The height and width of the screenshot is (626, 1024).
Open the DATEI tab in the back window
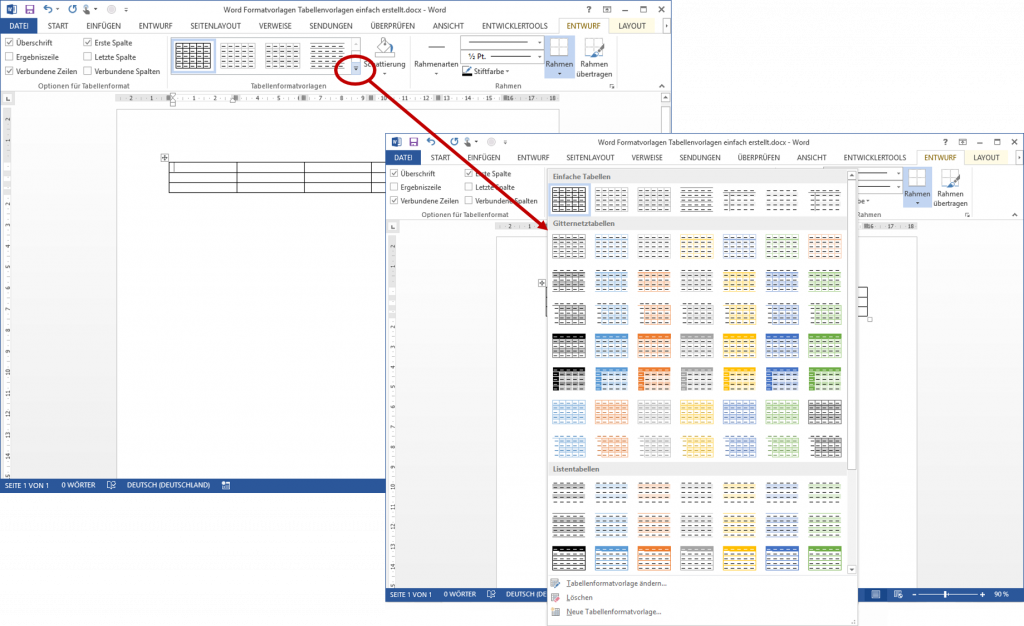19,26
